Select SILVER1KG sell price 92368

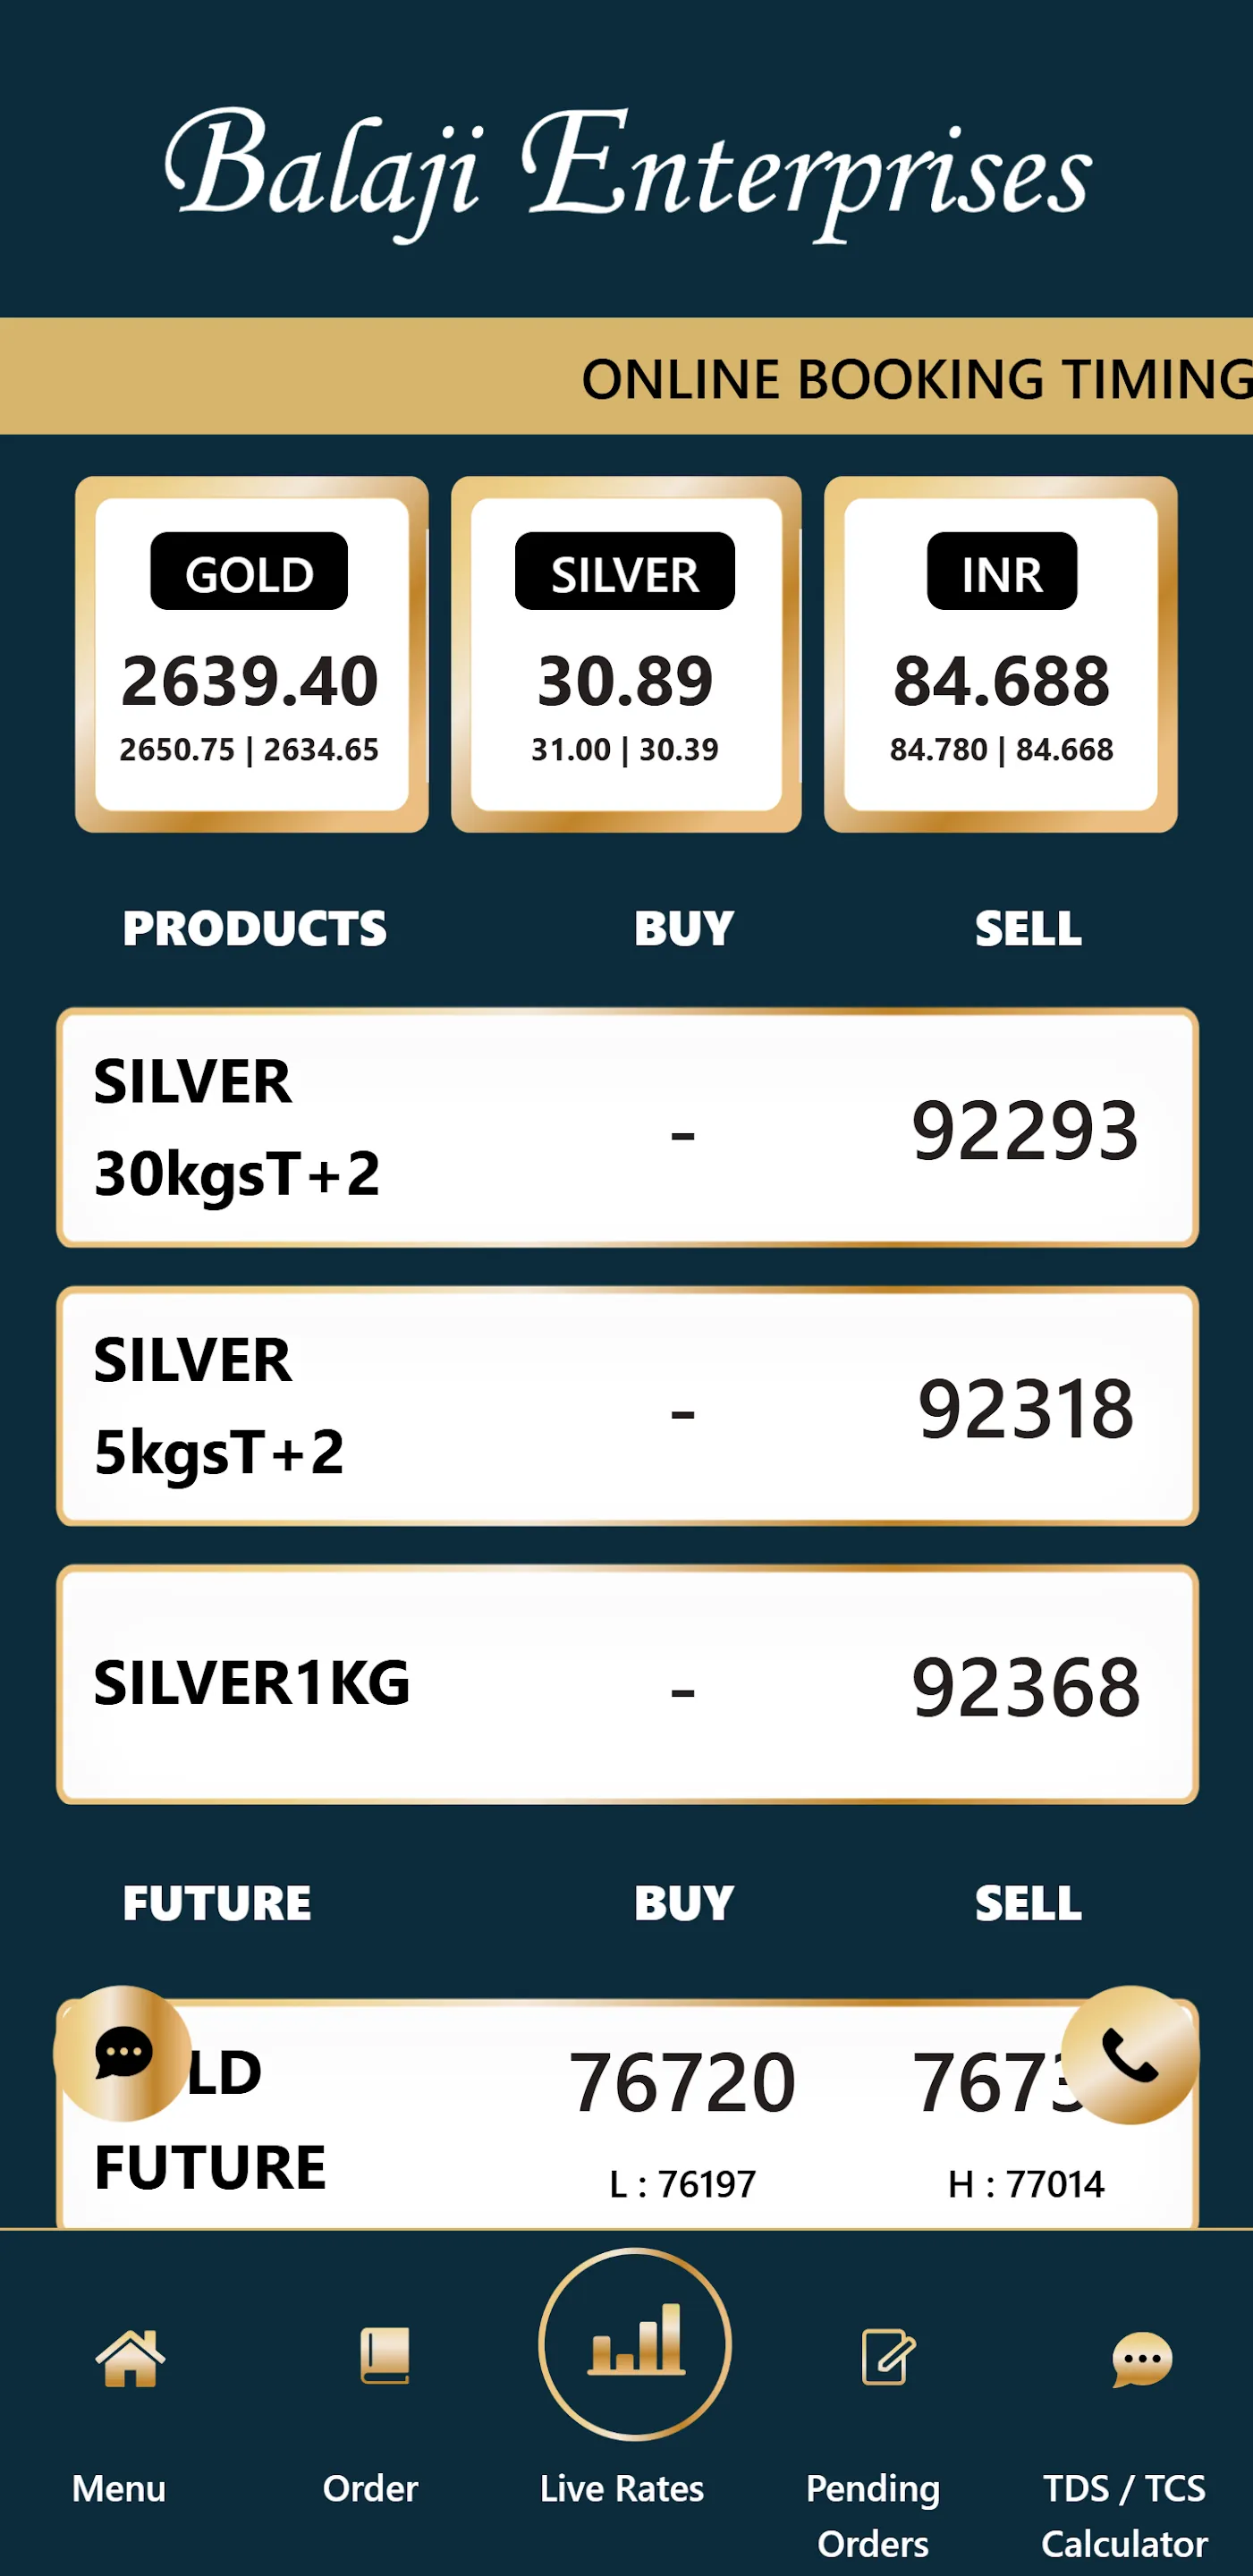[1025, 1687]
